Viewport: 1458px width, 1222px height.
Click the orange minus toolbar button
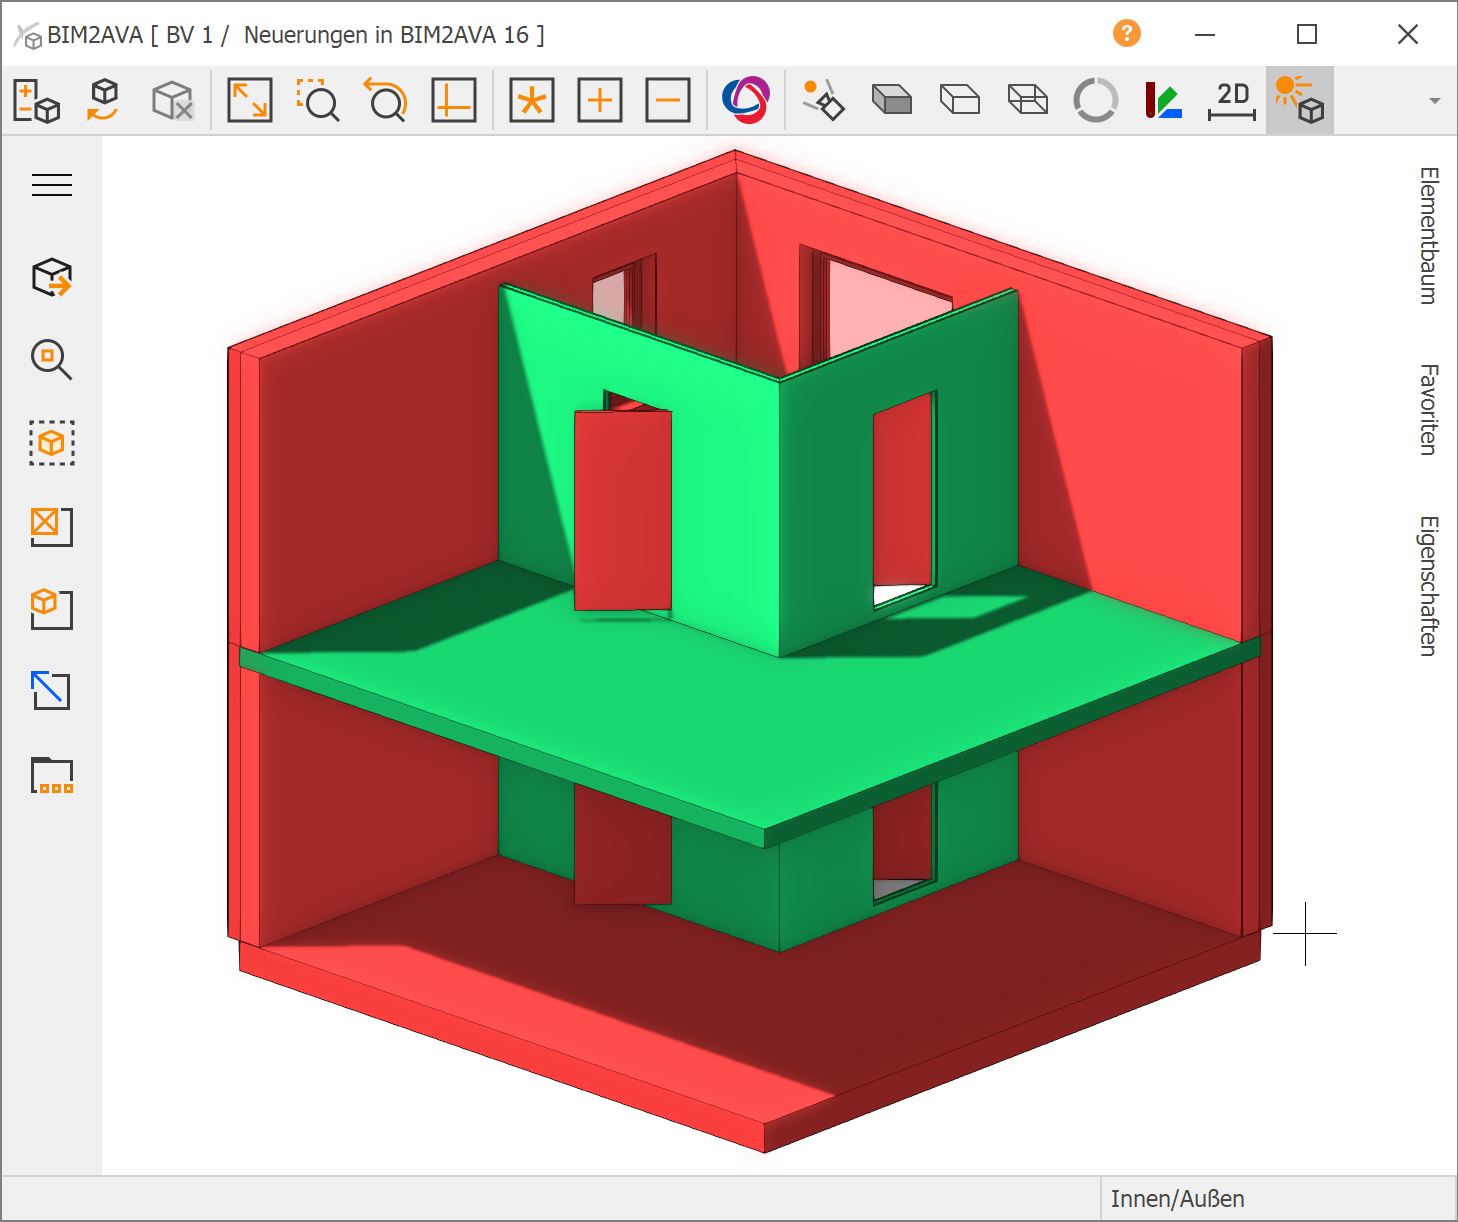click(x=668, y=100)
